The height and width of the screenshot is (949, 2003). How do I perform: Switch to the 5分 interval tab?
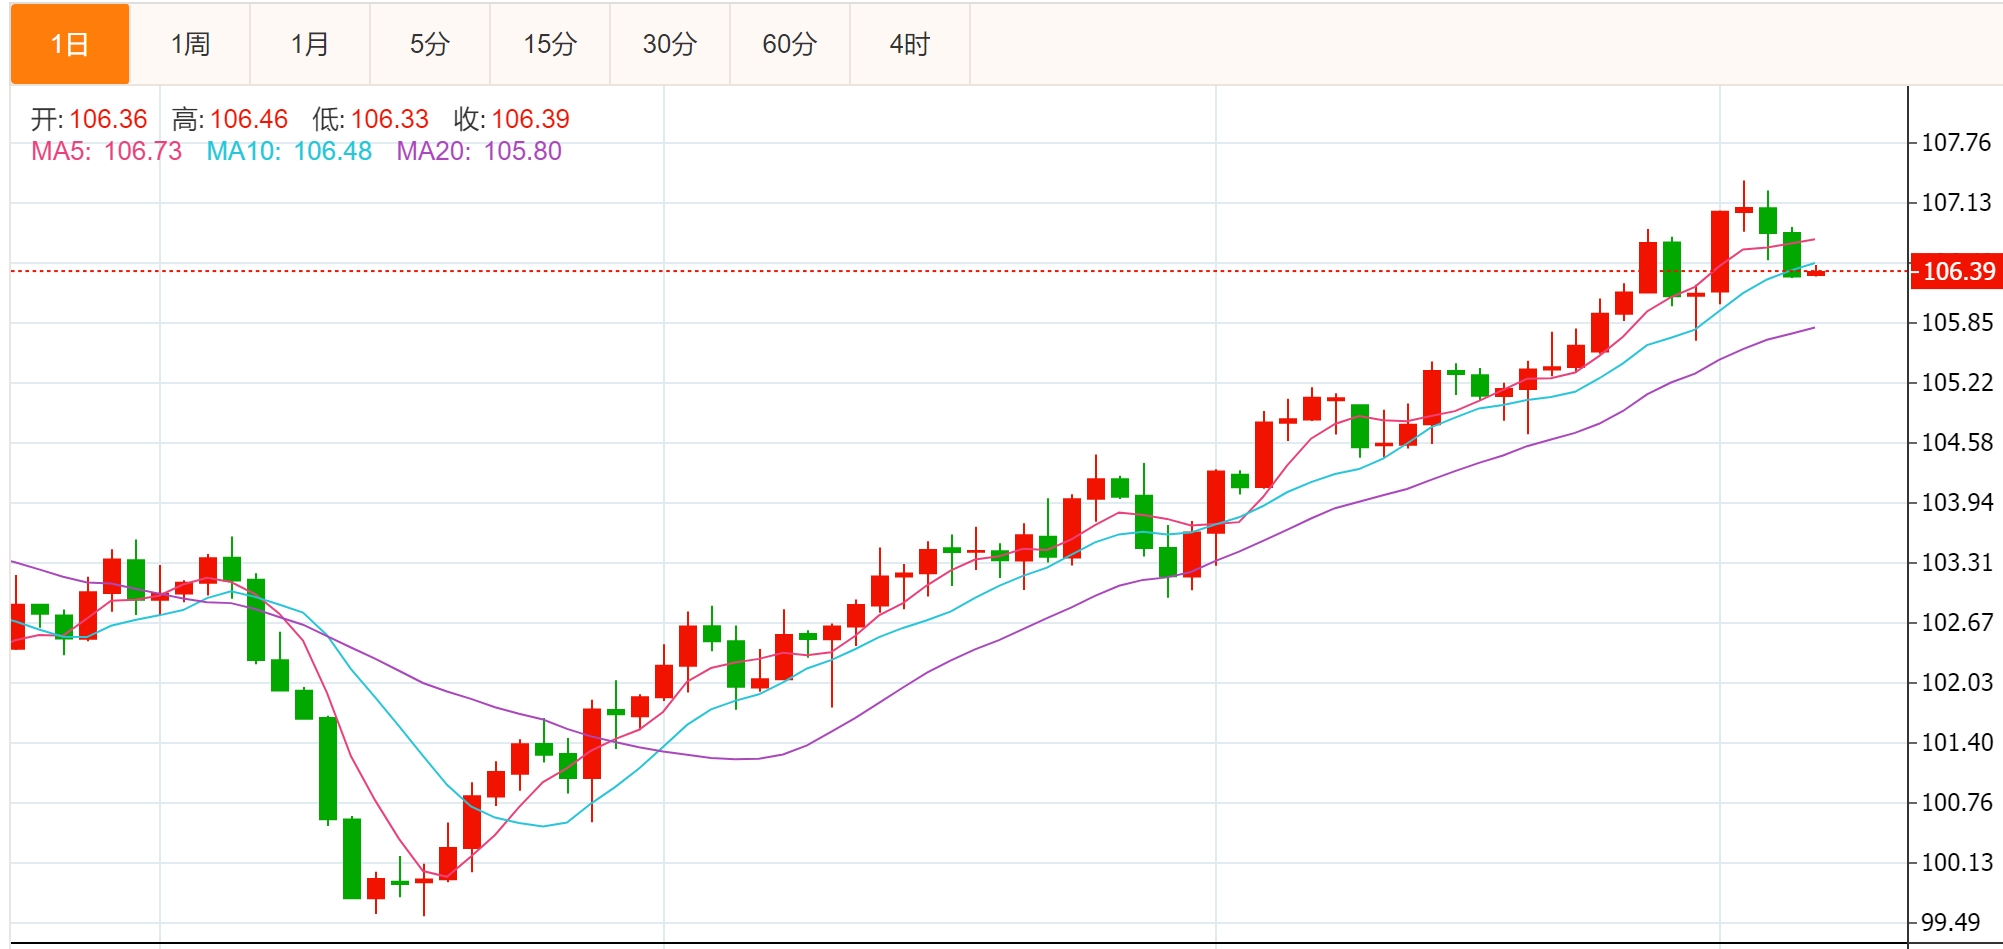430,44
